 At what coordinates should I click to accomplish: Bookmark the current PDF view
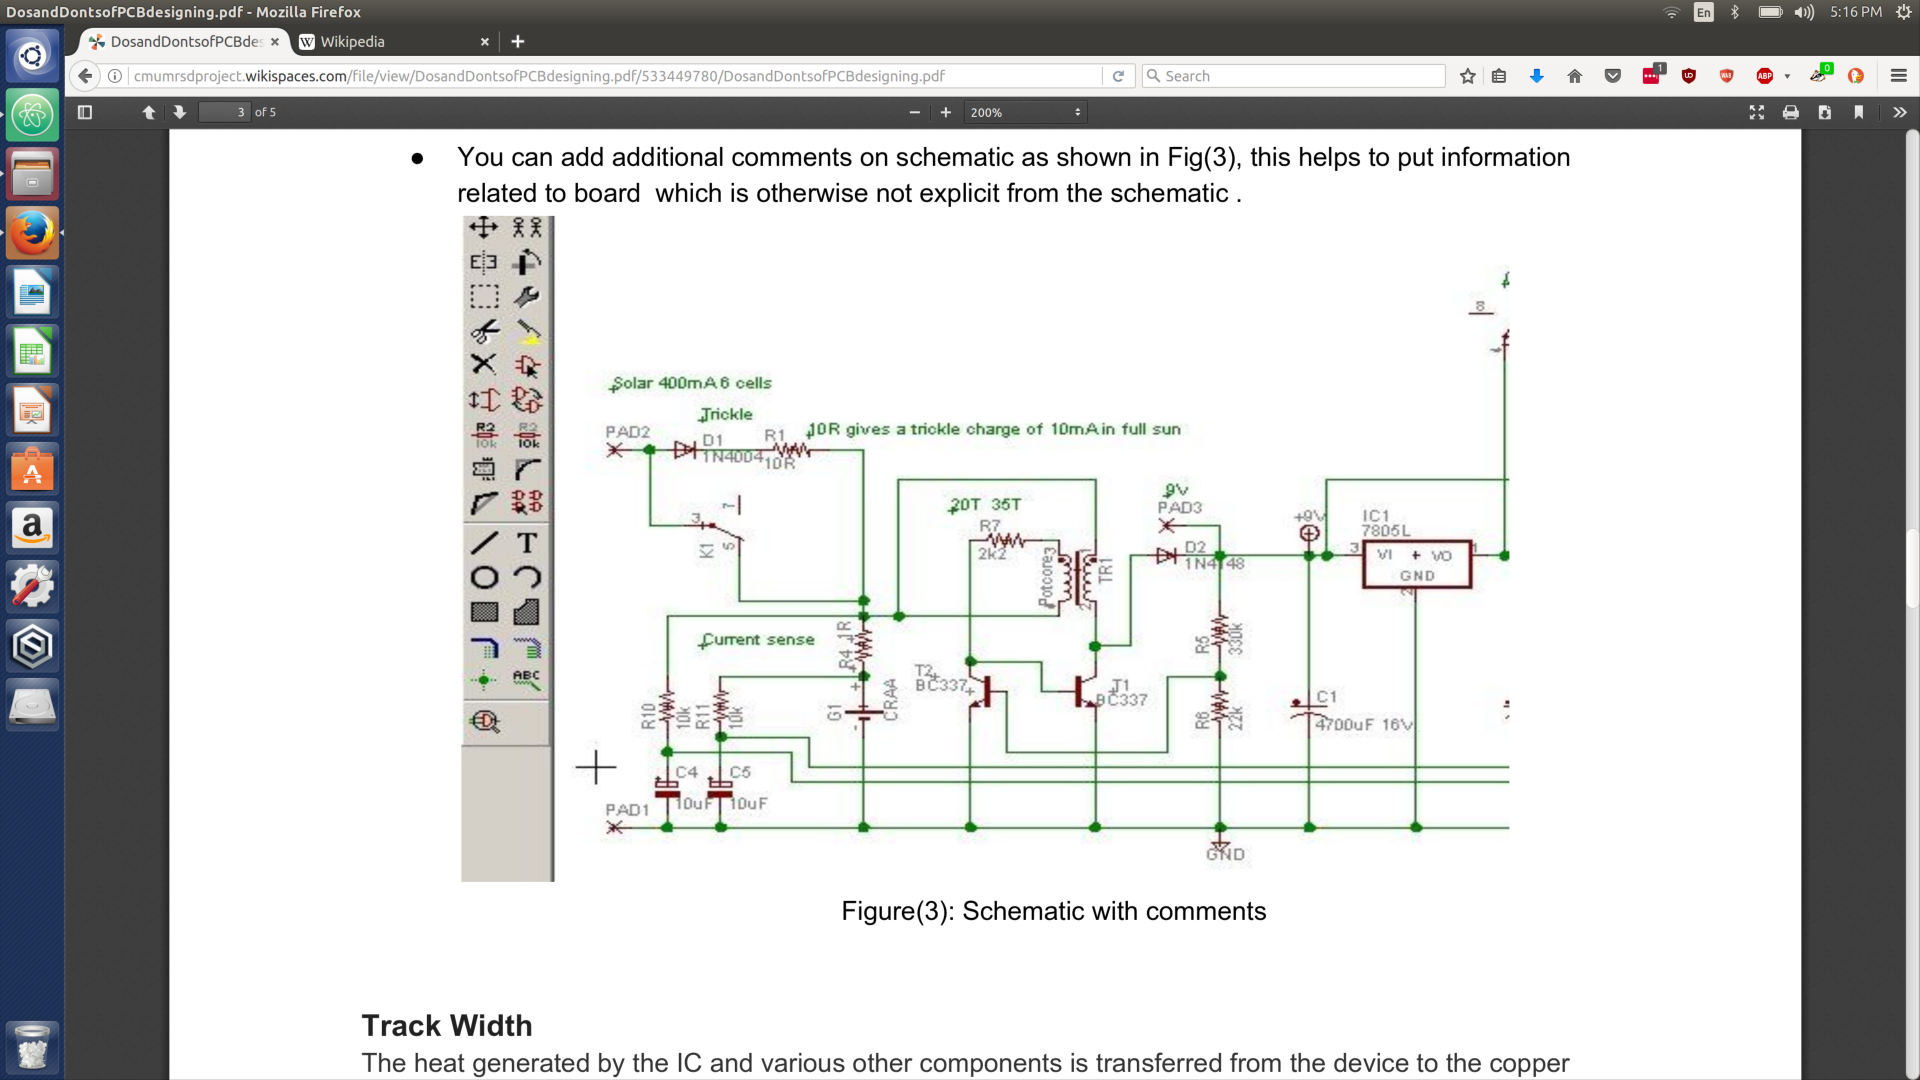point(1859,112)
